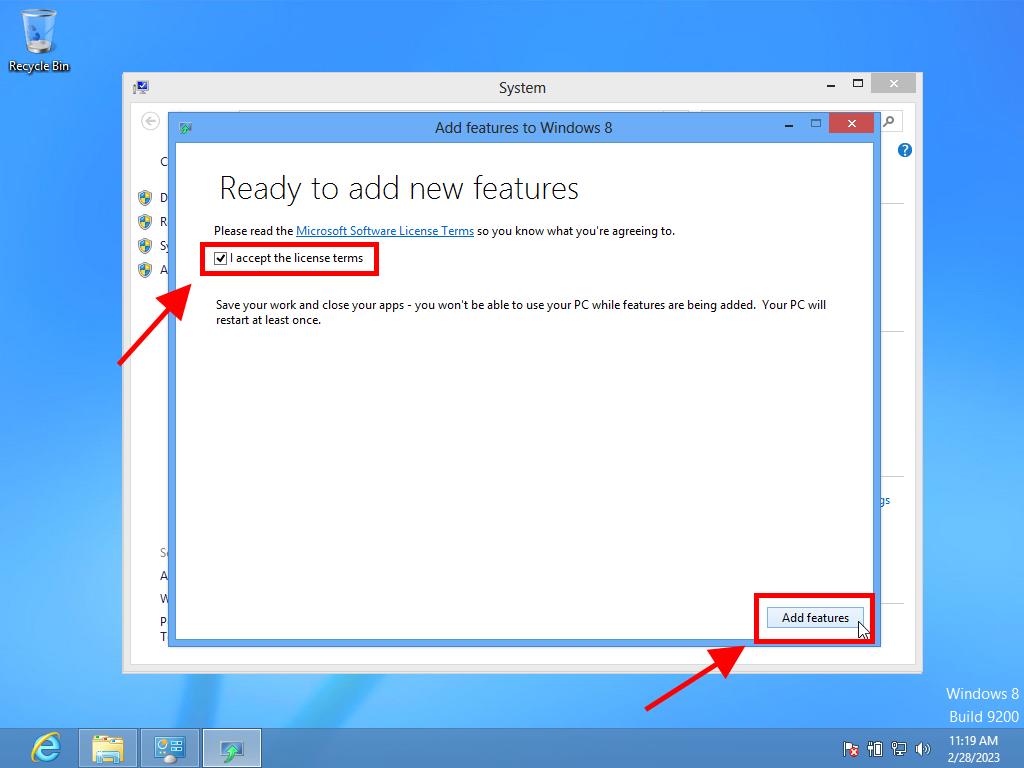The height and width of the screenshot is (768, 1024).
Task: Open the Microsoft Software License Terms link
Action: pyautogui.click(x=384, y=231)
